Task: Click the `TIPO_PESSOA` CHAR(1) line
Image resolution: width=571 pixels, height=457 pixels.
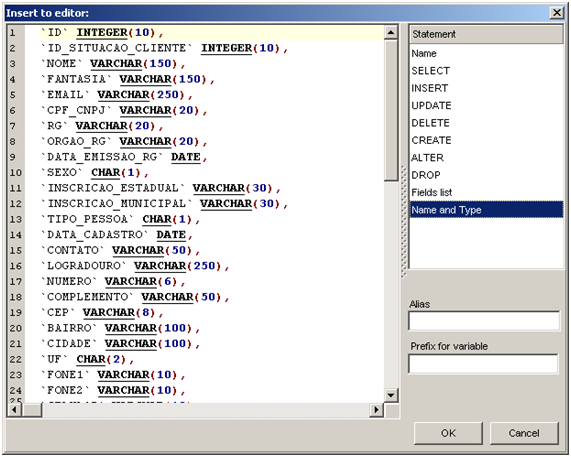Action: [120, 219]
